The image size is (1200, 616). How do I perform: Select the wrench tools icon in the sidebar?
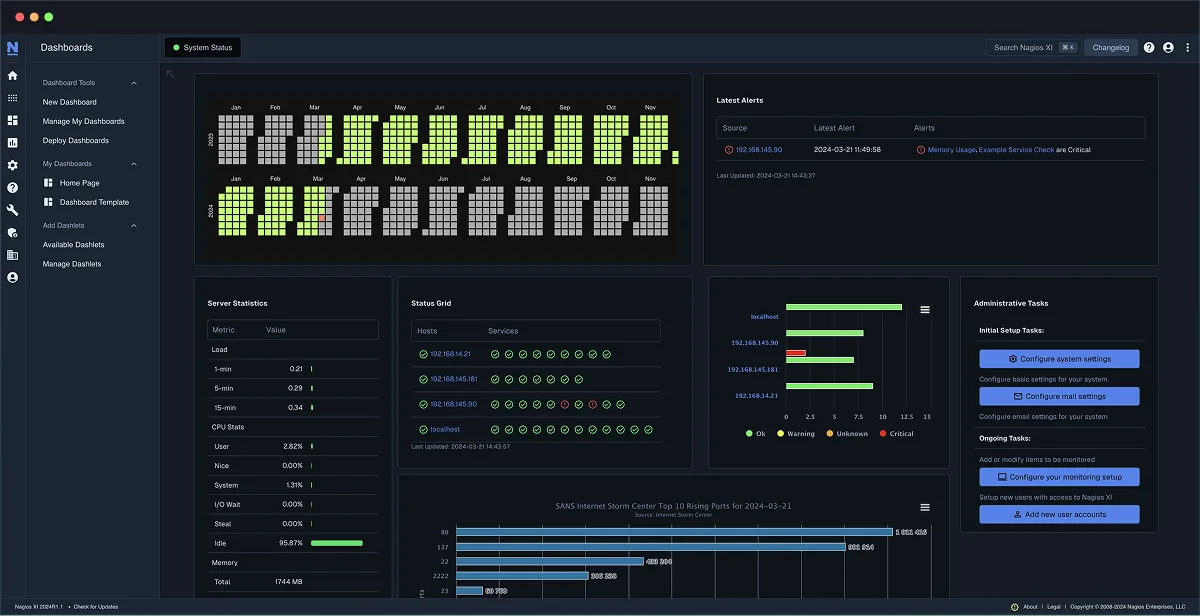click(11, 209)
